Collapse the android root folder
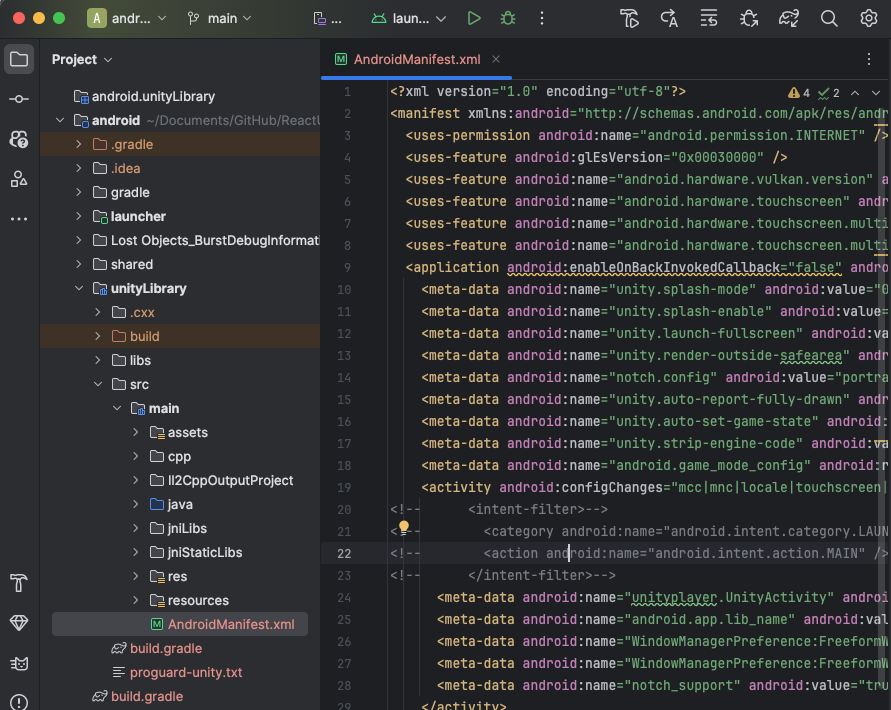Screen dimensions: 891x710 [60, 120]
